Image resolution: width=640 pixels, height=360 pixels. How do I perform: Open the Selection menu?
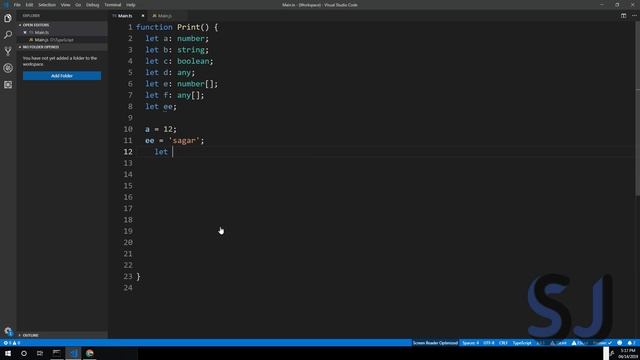tap(47, 5)
